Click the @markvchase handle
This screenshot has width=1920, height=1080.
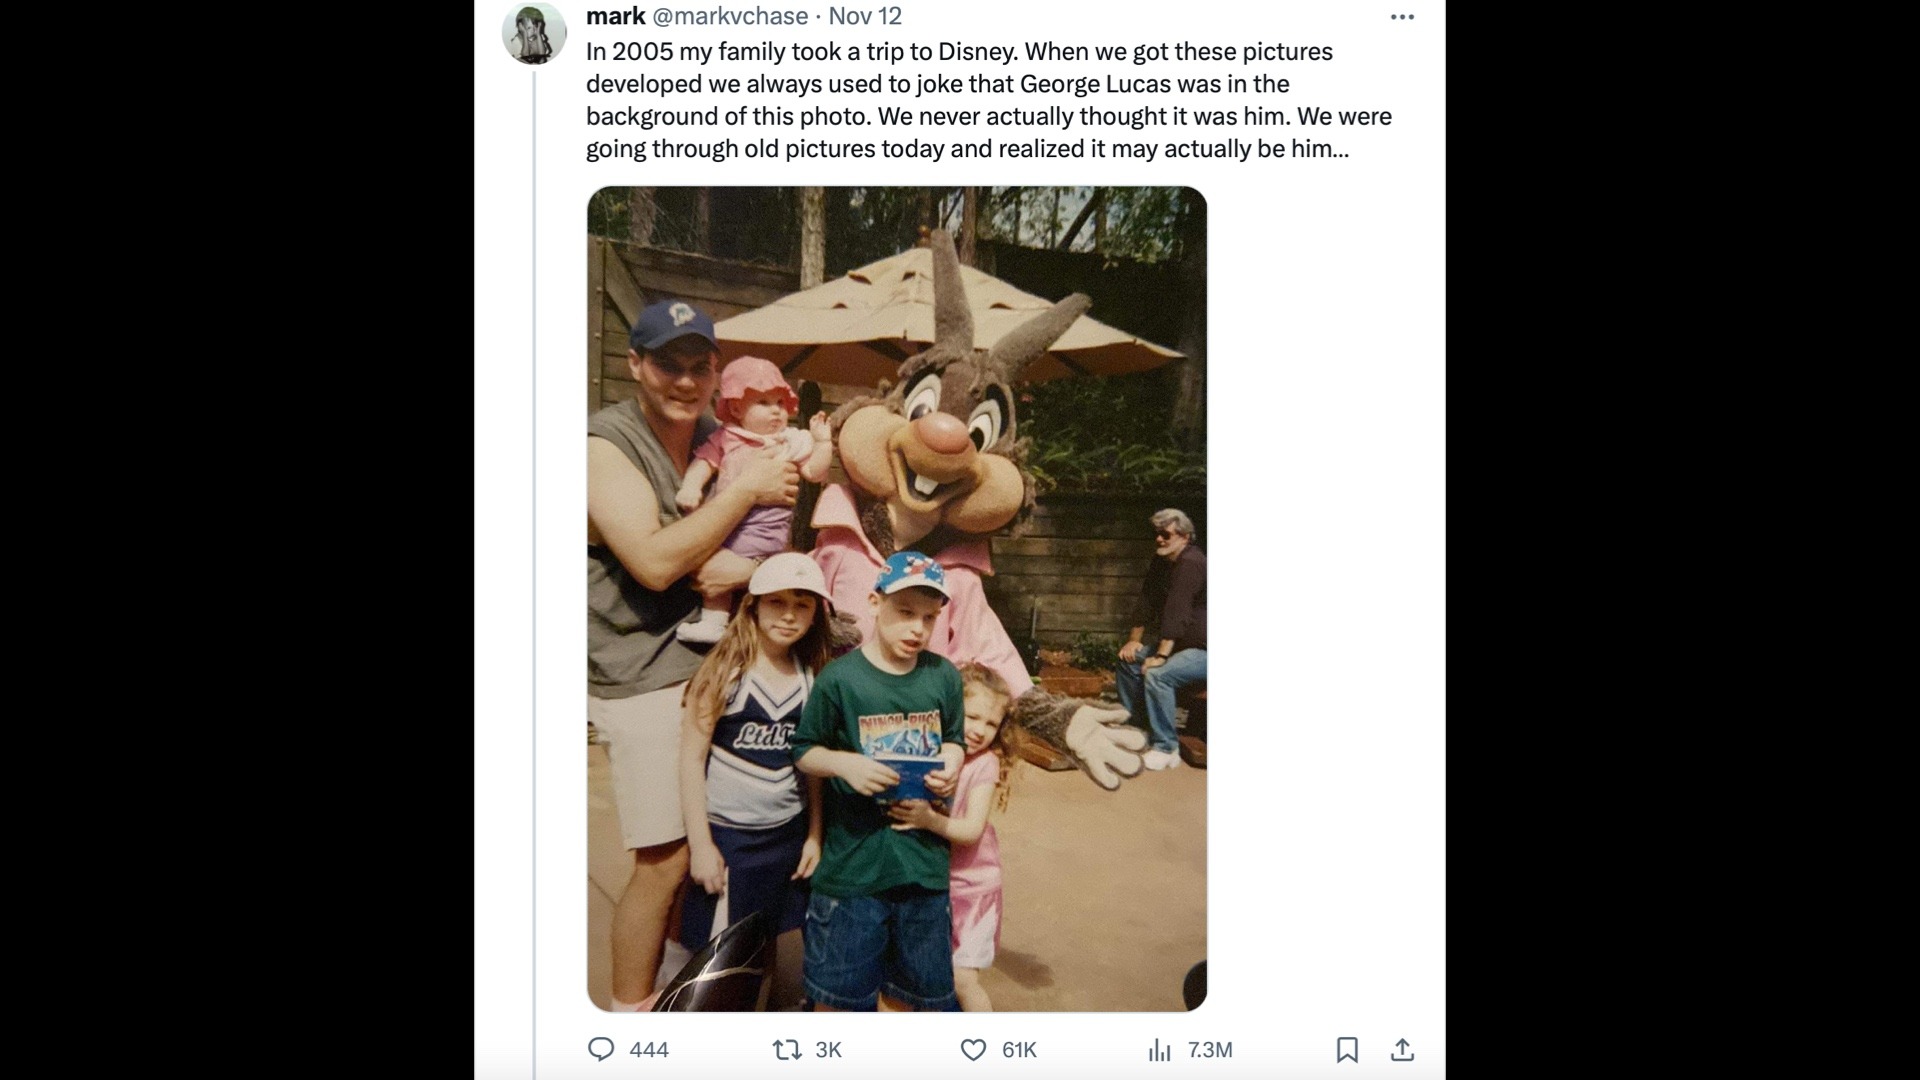[730, 16]
